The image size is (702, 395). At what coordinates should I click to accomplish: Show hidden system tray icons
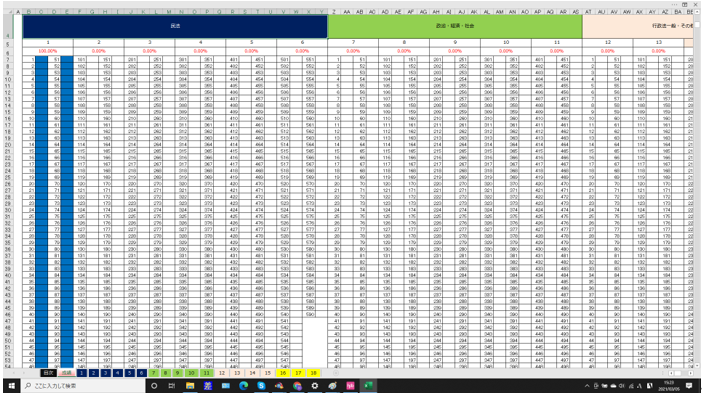point(587,386)
